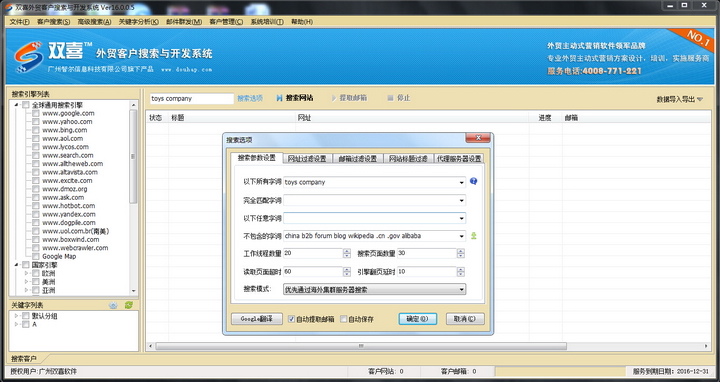Click green import icon beside excluded words field
This screenshot has height=382, width=720.
click(x=473, y=236)
